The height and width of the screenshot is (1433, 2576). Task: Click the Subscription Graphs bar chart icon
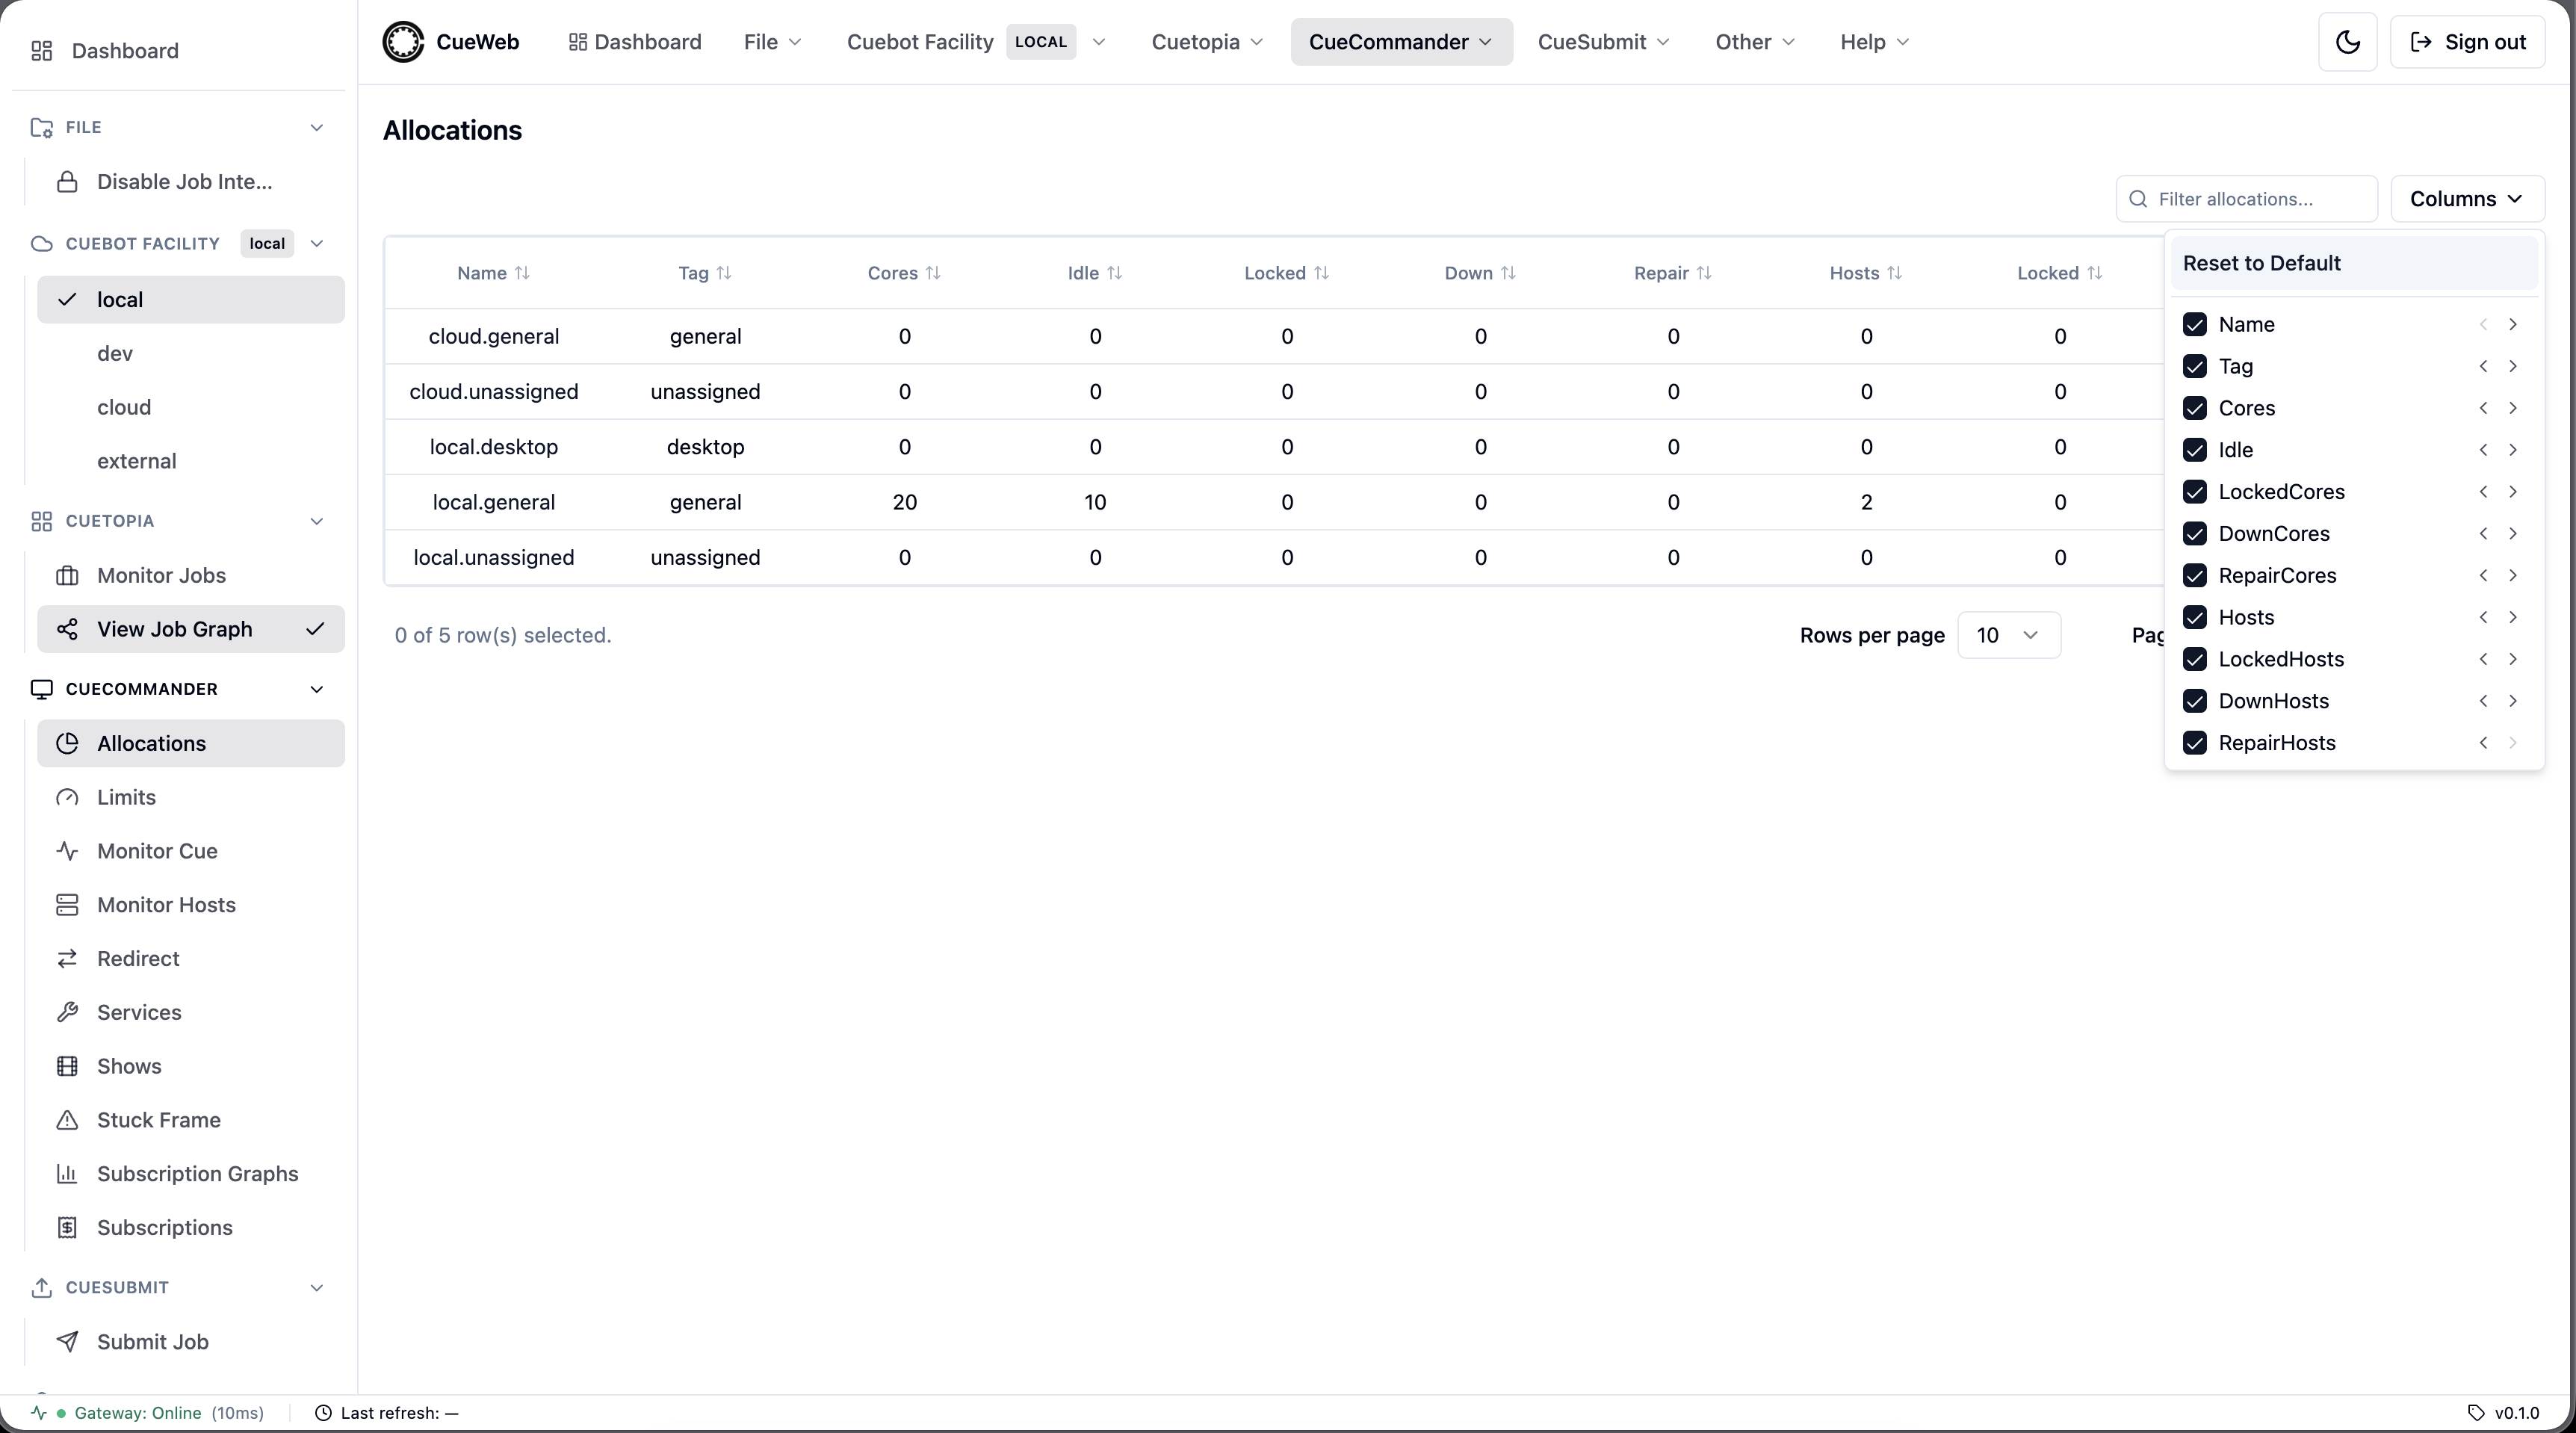pos(67,1174)
